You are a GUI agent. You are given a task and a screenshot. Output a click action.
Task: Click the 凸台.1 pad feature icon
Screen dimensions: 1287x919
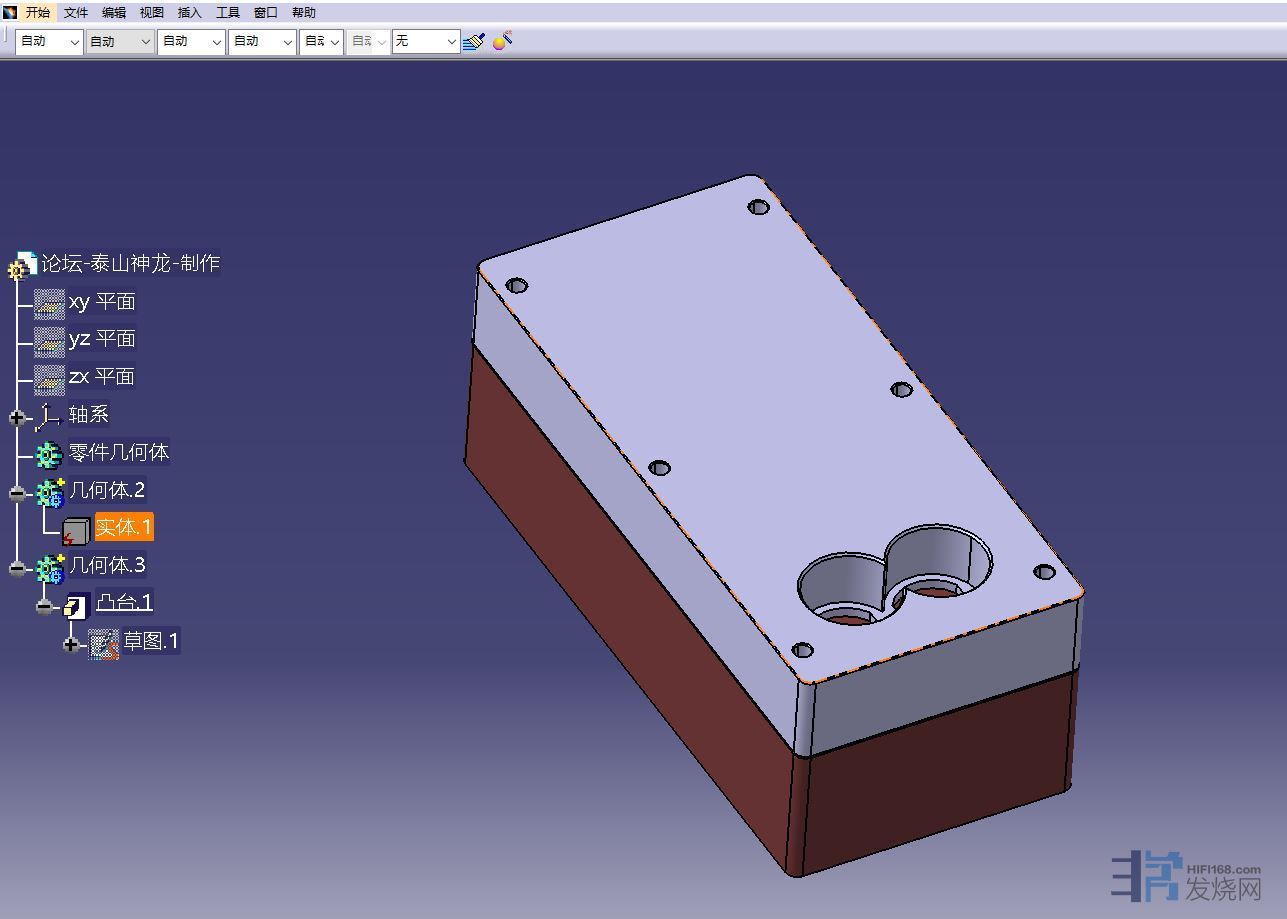(76, 605)
